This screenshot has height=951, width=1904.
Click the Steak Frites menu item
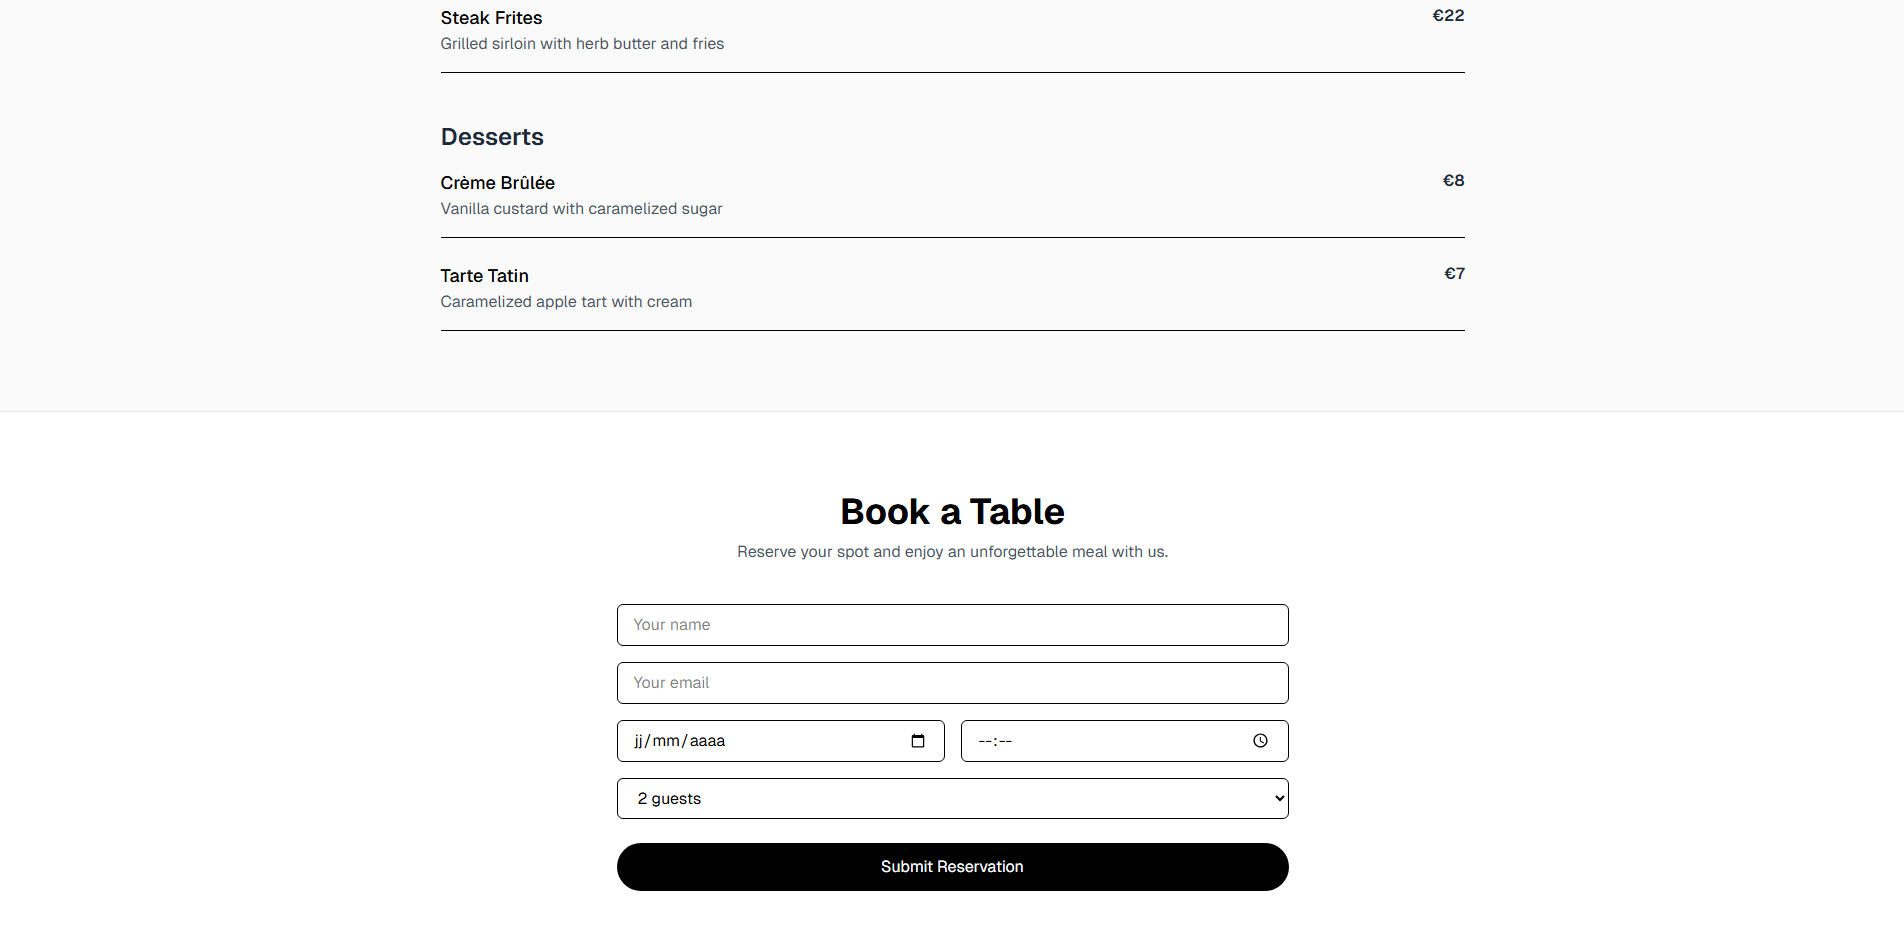491,18
